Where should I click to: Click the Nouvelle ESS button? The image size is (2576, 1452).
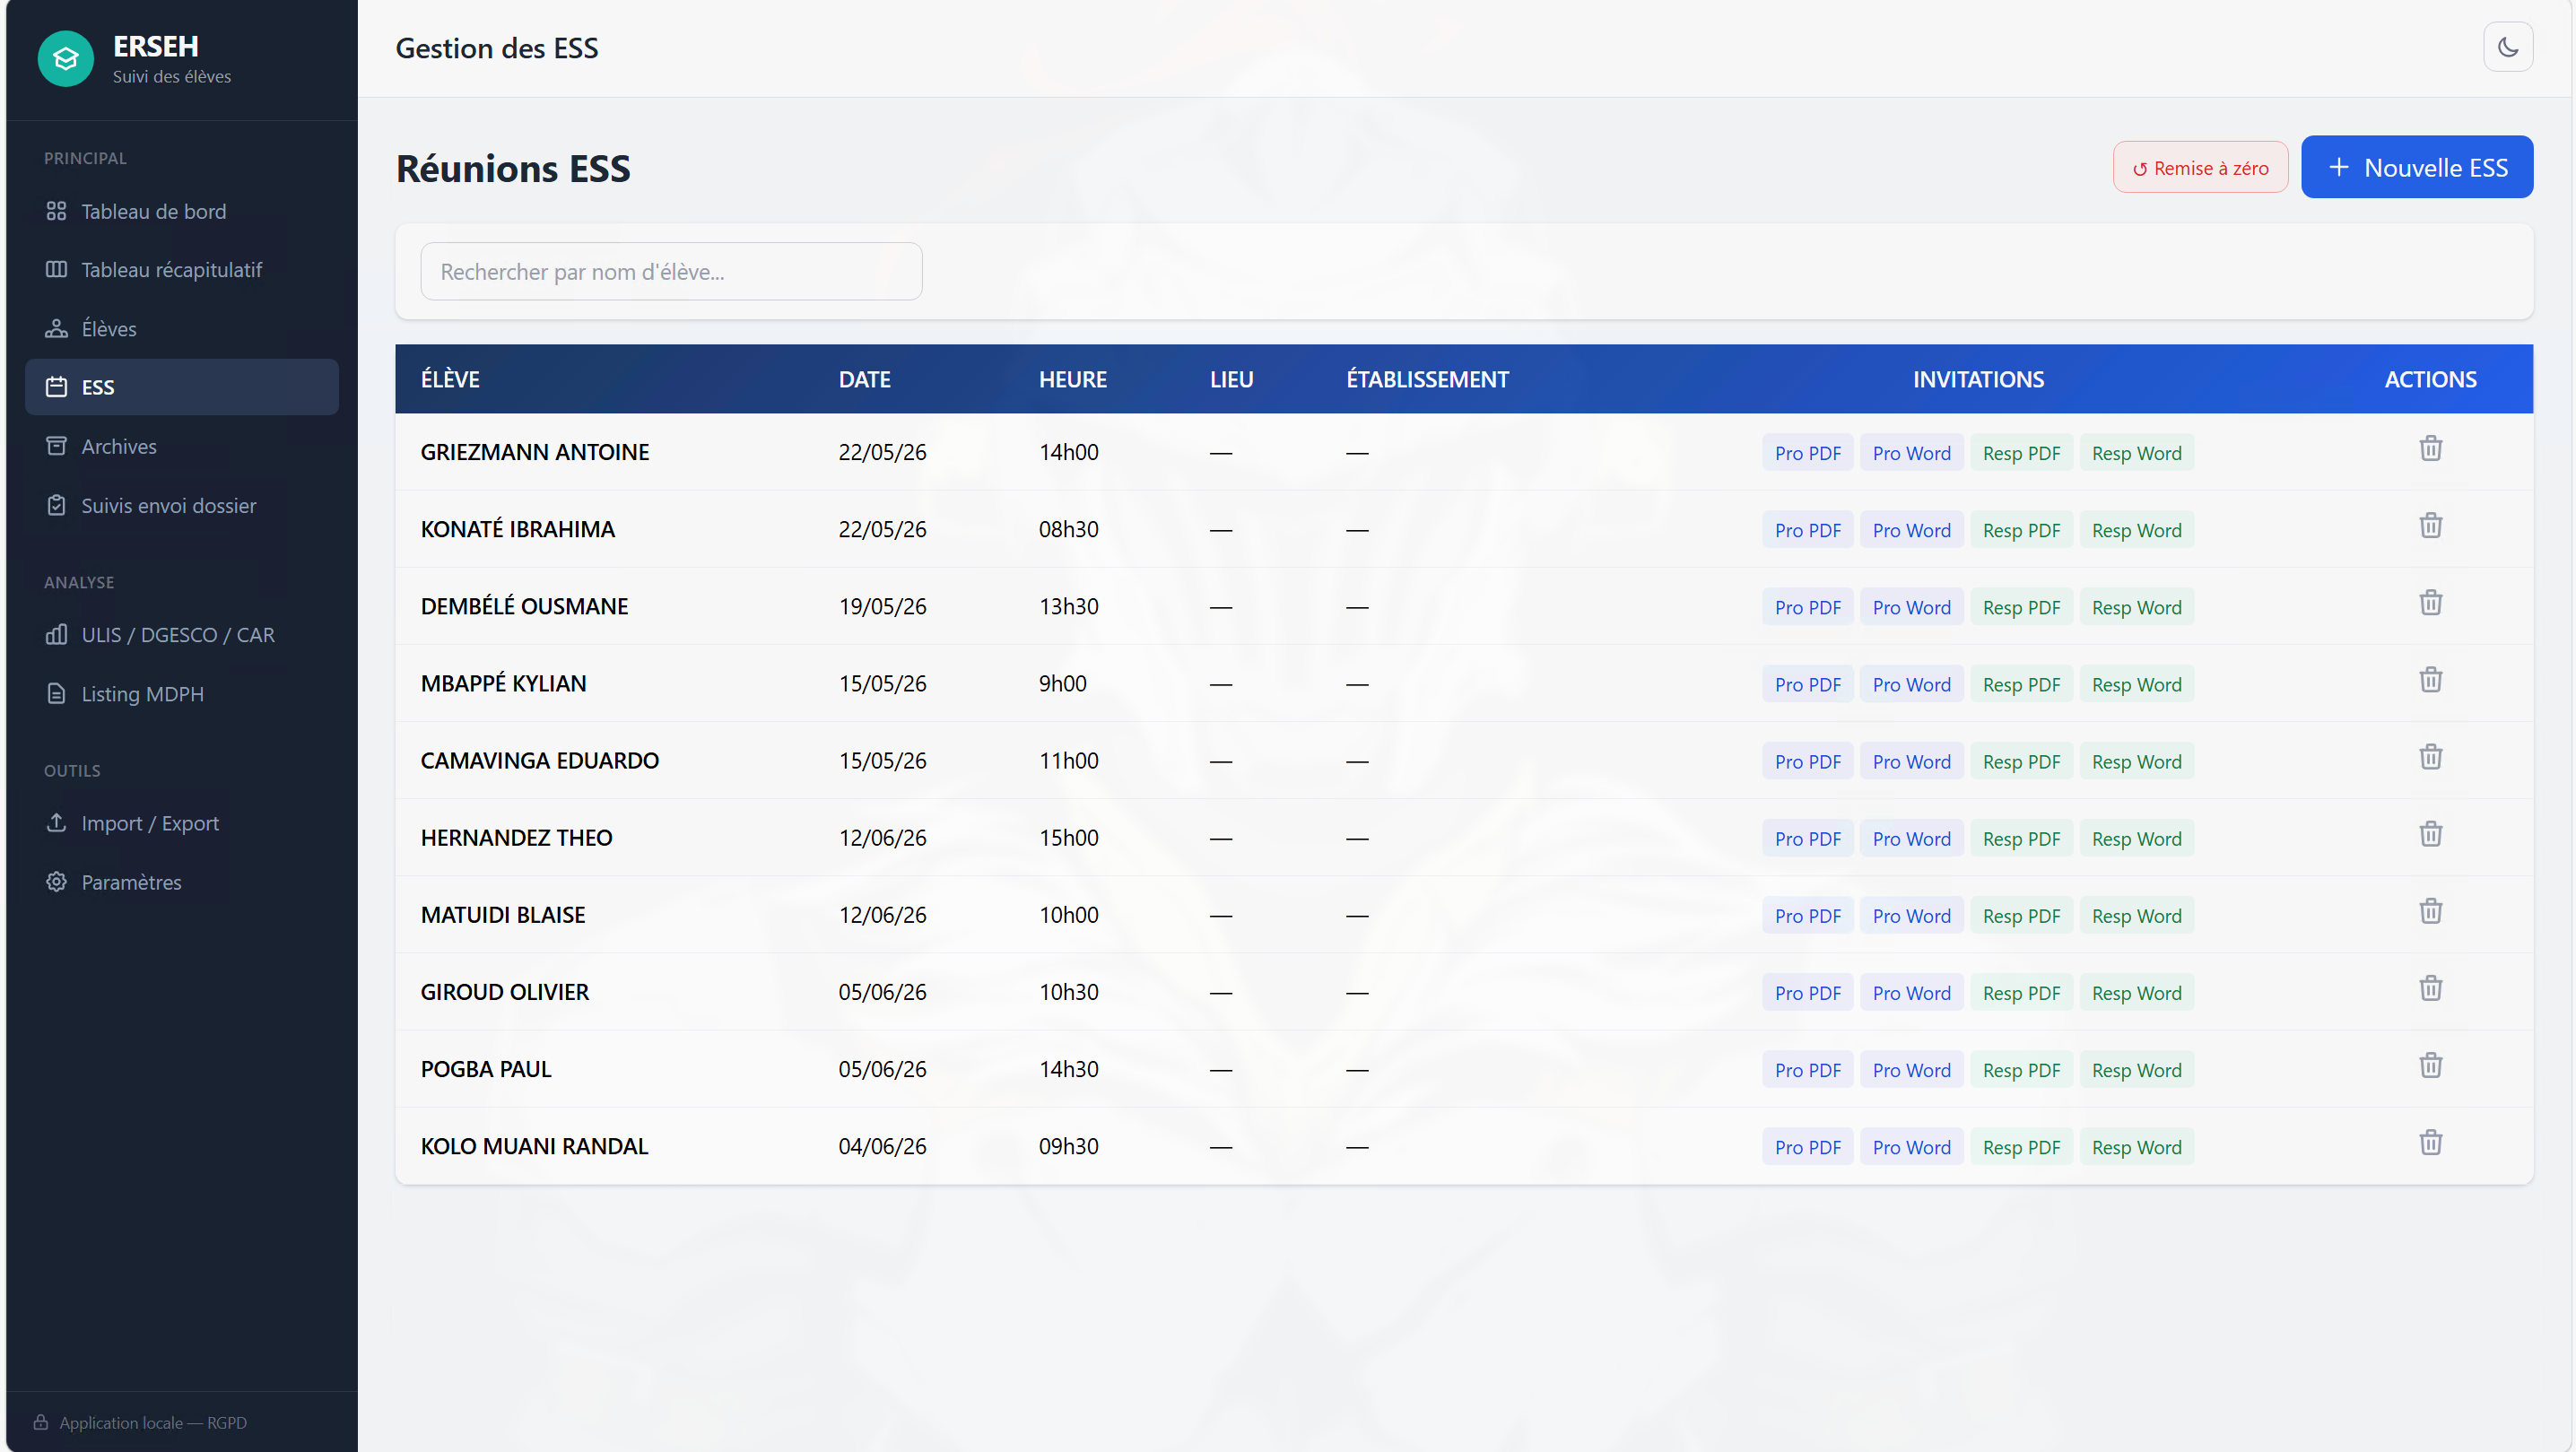tap(2416, 167)
